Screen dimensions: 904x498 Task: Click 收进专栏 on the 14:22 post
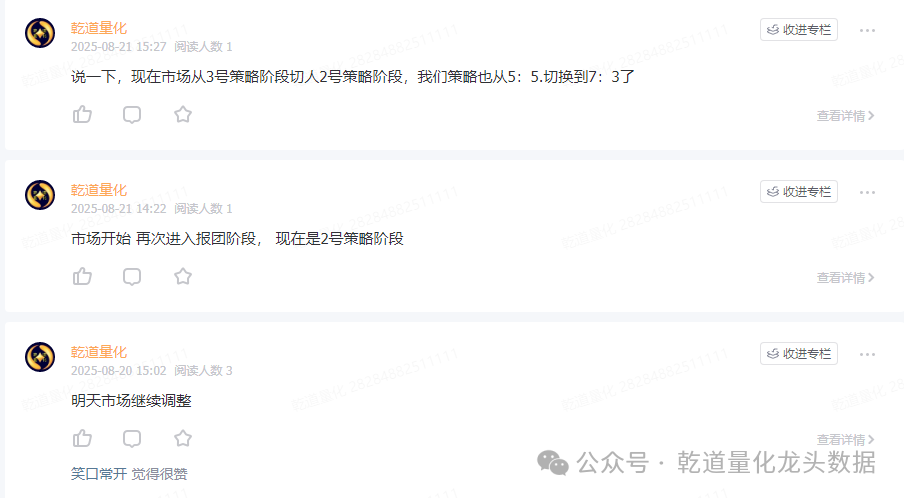click(x=798, y=192)
